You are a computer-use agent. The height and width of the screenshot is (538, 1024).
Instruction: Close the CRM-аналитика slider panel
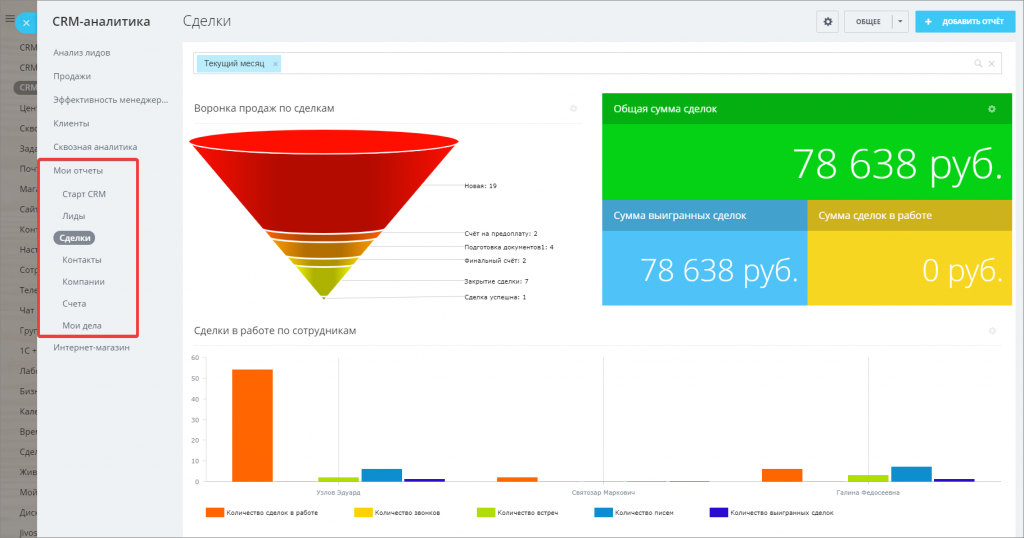tap(26, 21)
